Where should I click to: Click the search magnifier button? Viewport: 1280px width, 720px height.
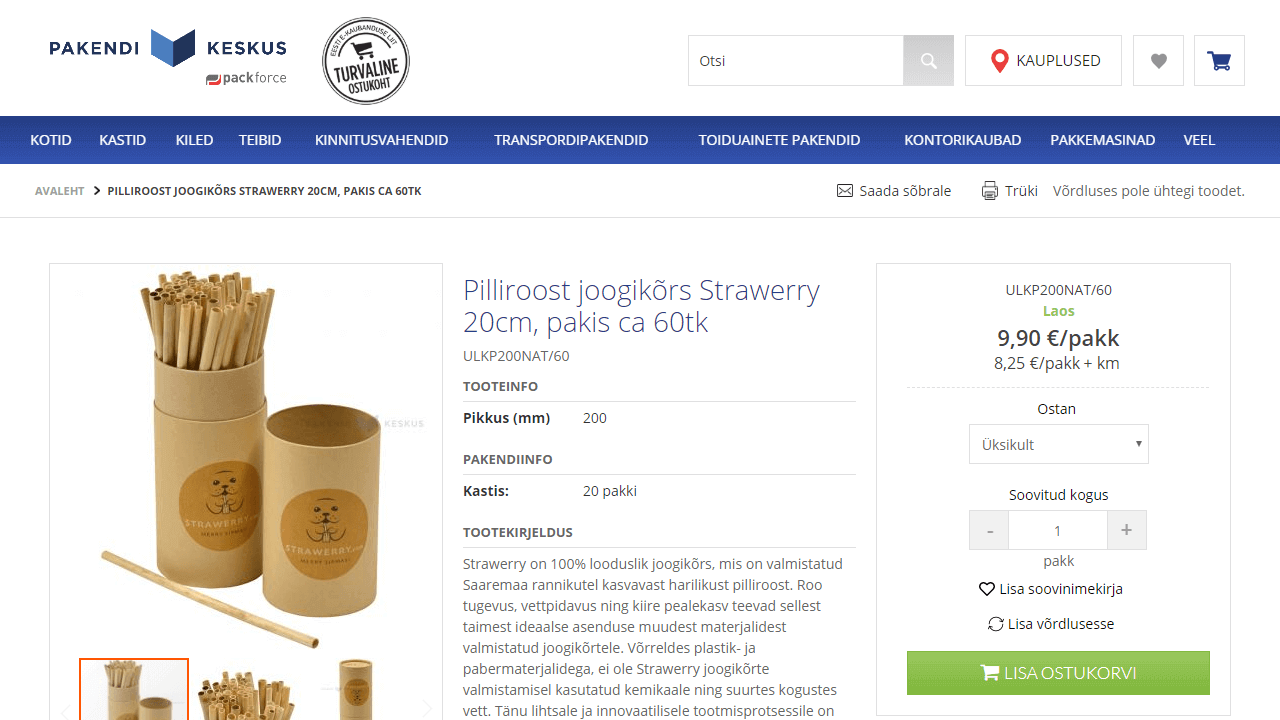[x=928, y=61]
